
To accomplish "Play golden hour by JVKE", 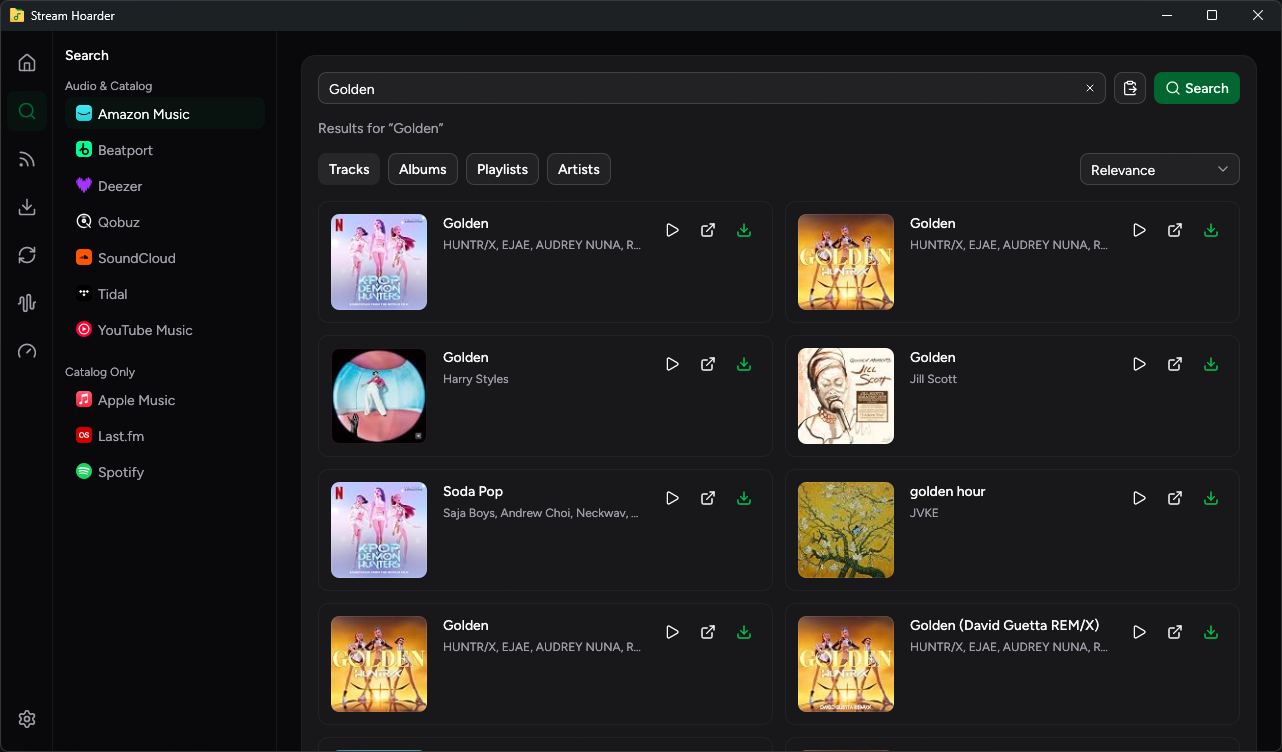I will (x=1139, y=498).
